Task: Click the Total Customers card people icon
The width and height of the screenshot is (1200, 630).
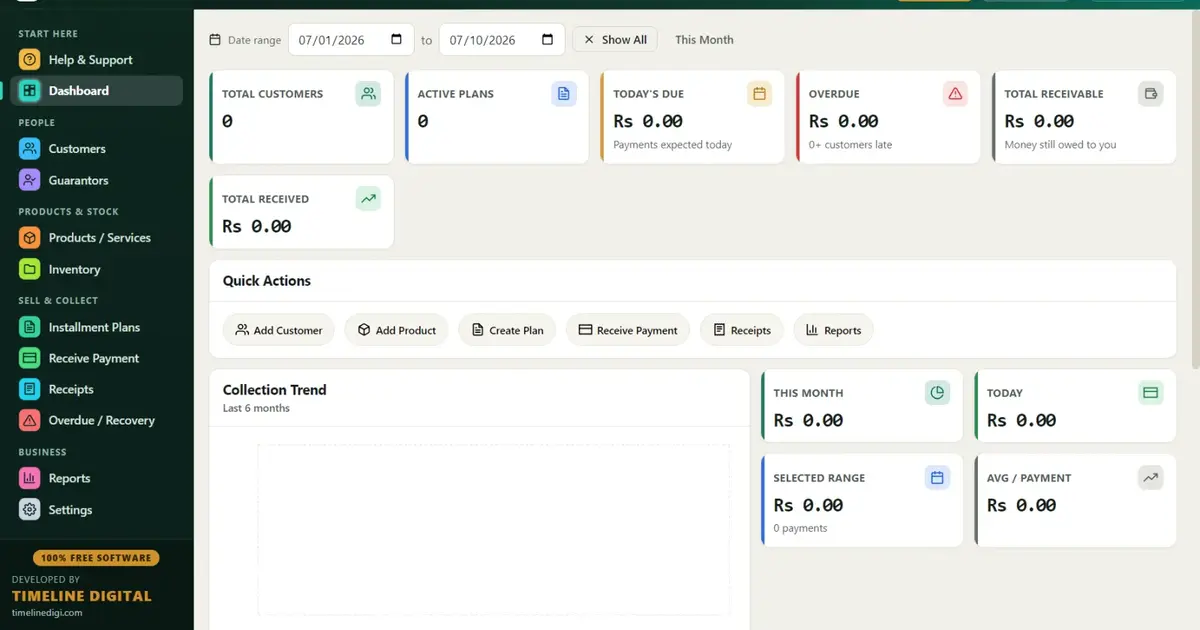Action: coord(368,94)
